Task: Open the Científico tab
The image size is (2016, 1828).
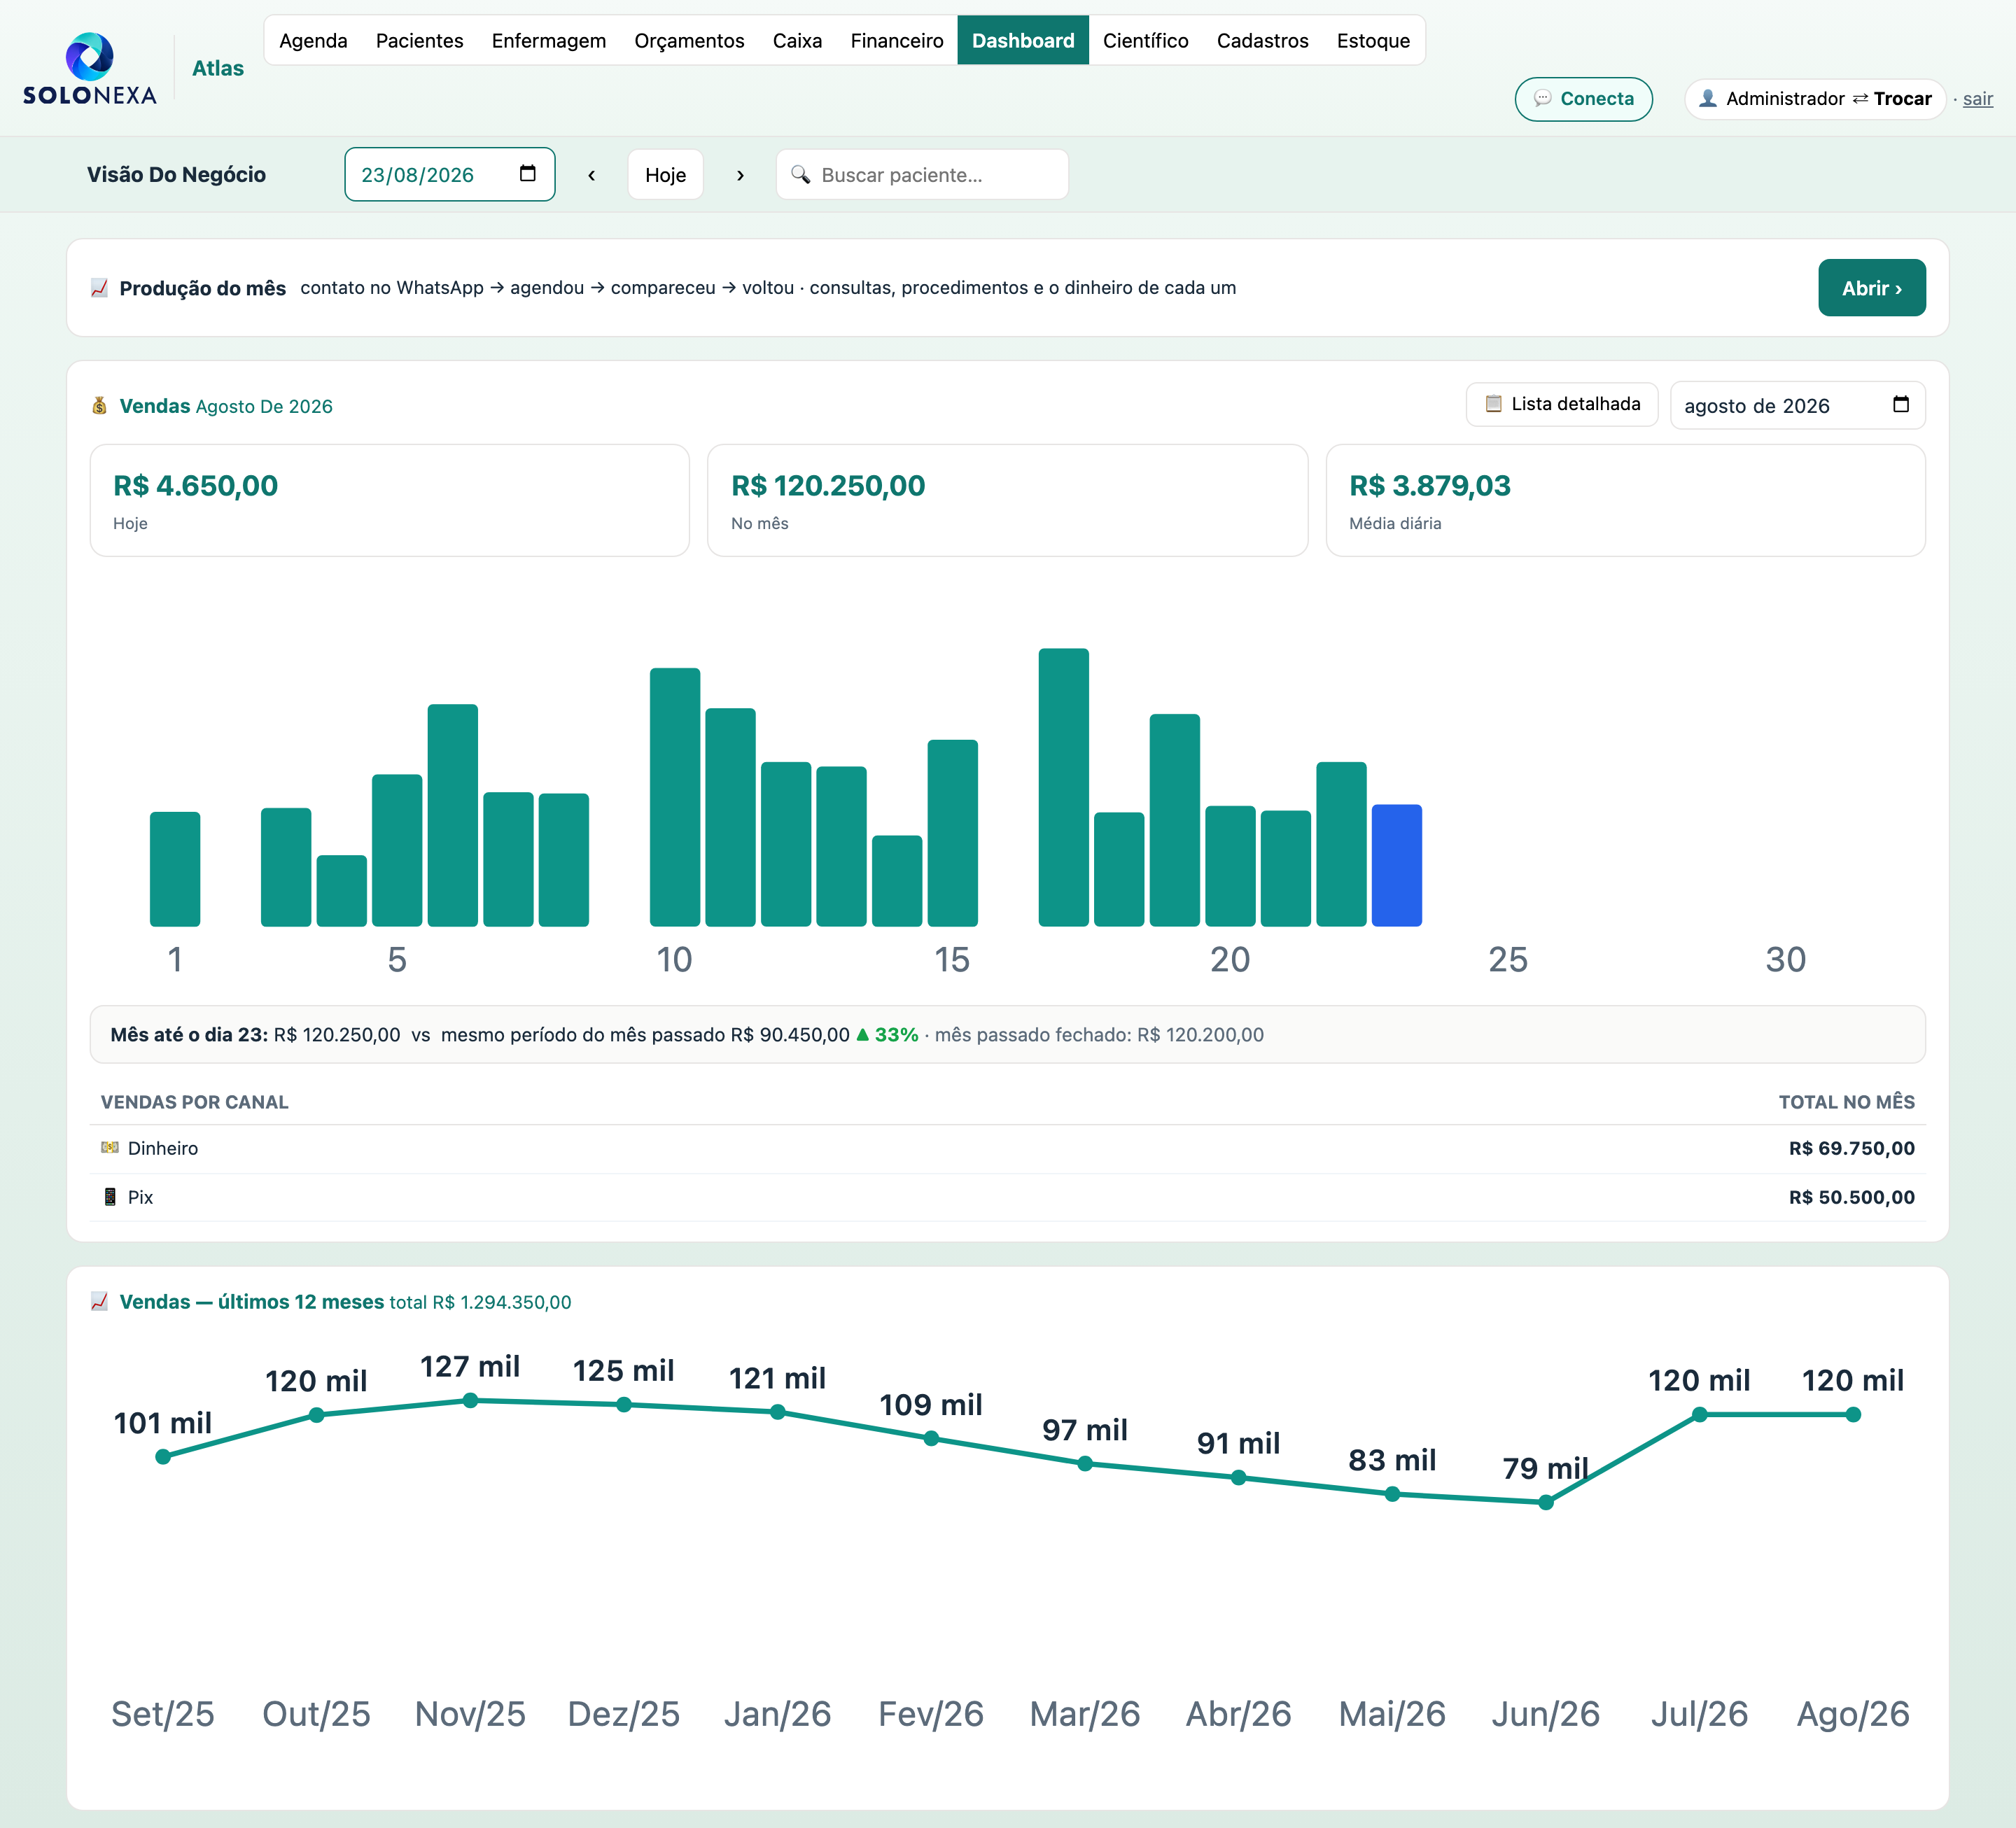Action: (1145, 40)
